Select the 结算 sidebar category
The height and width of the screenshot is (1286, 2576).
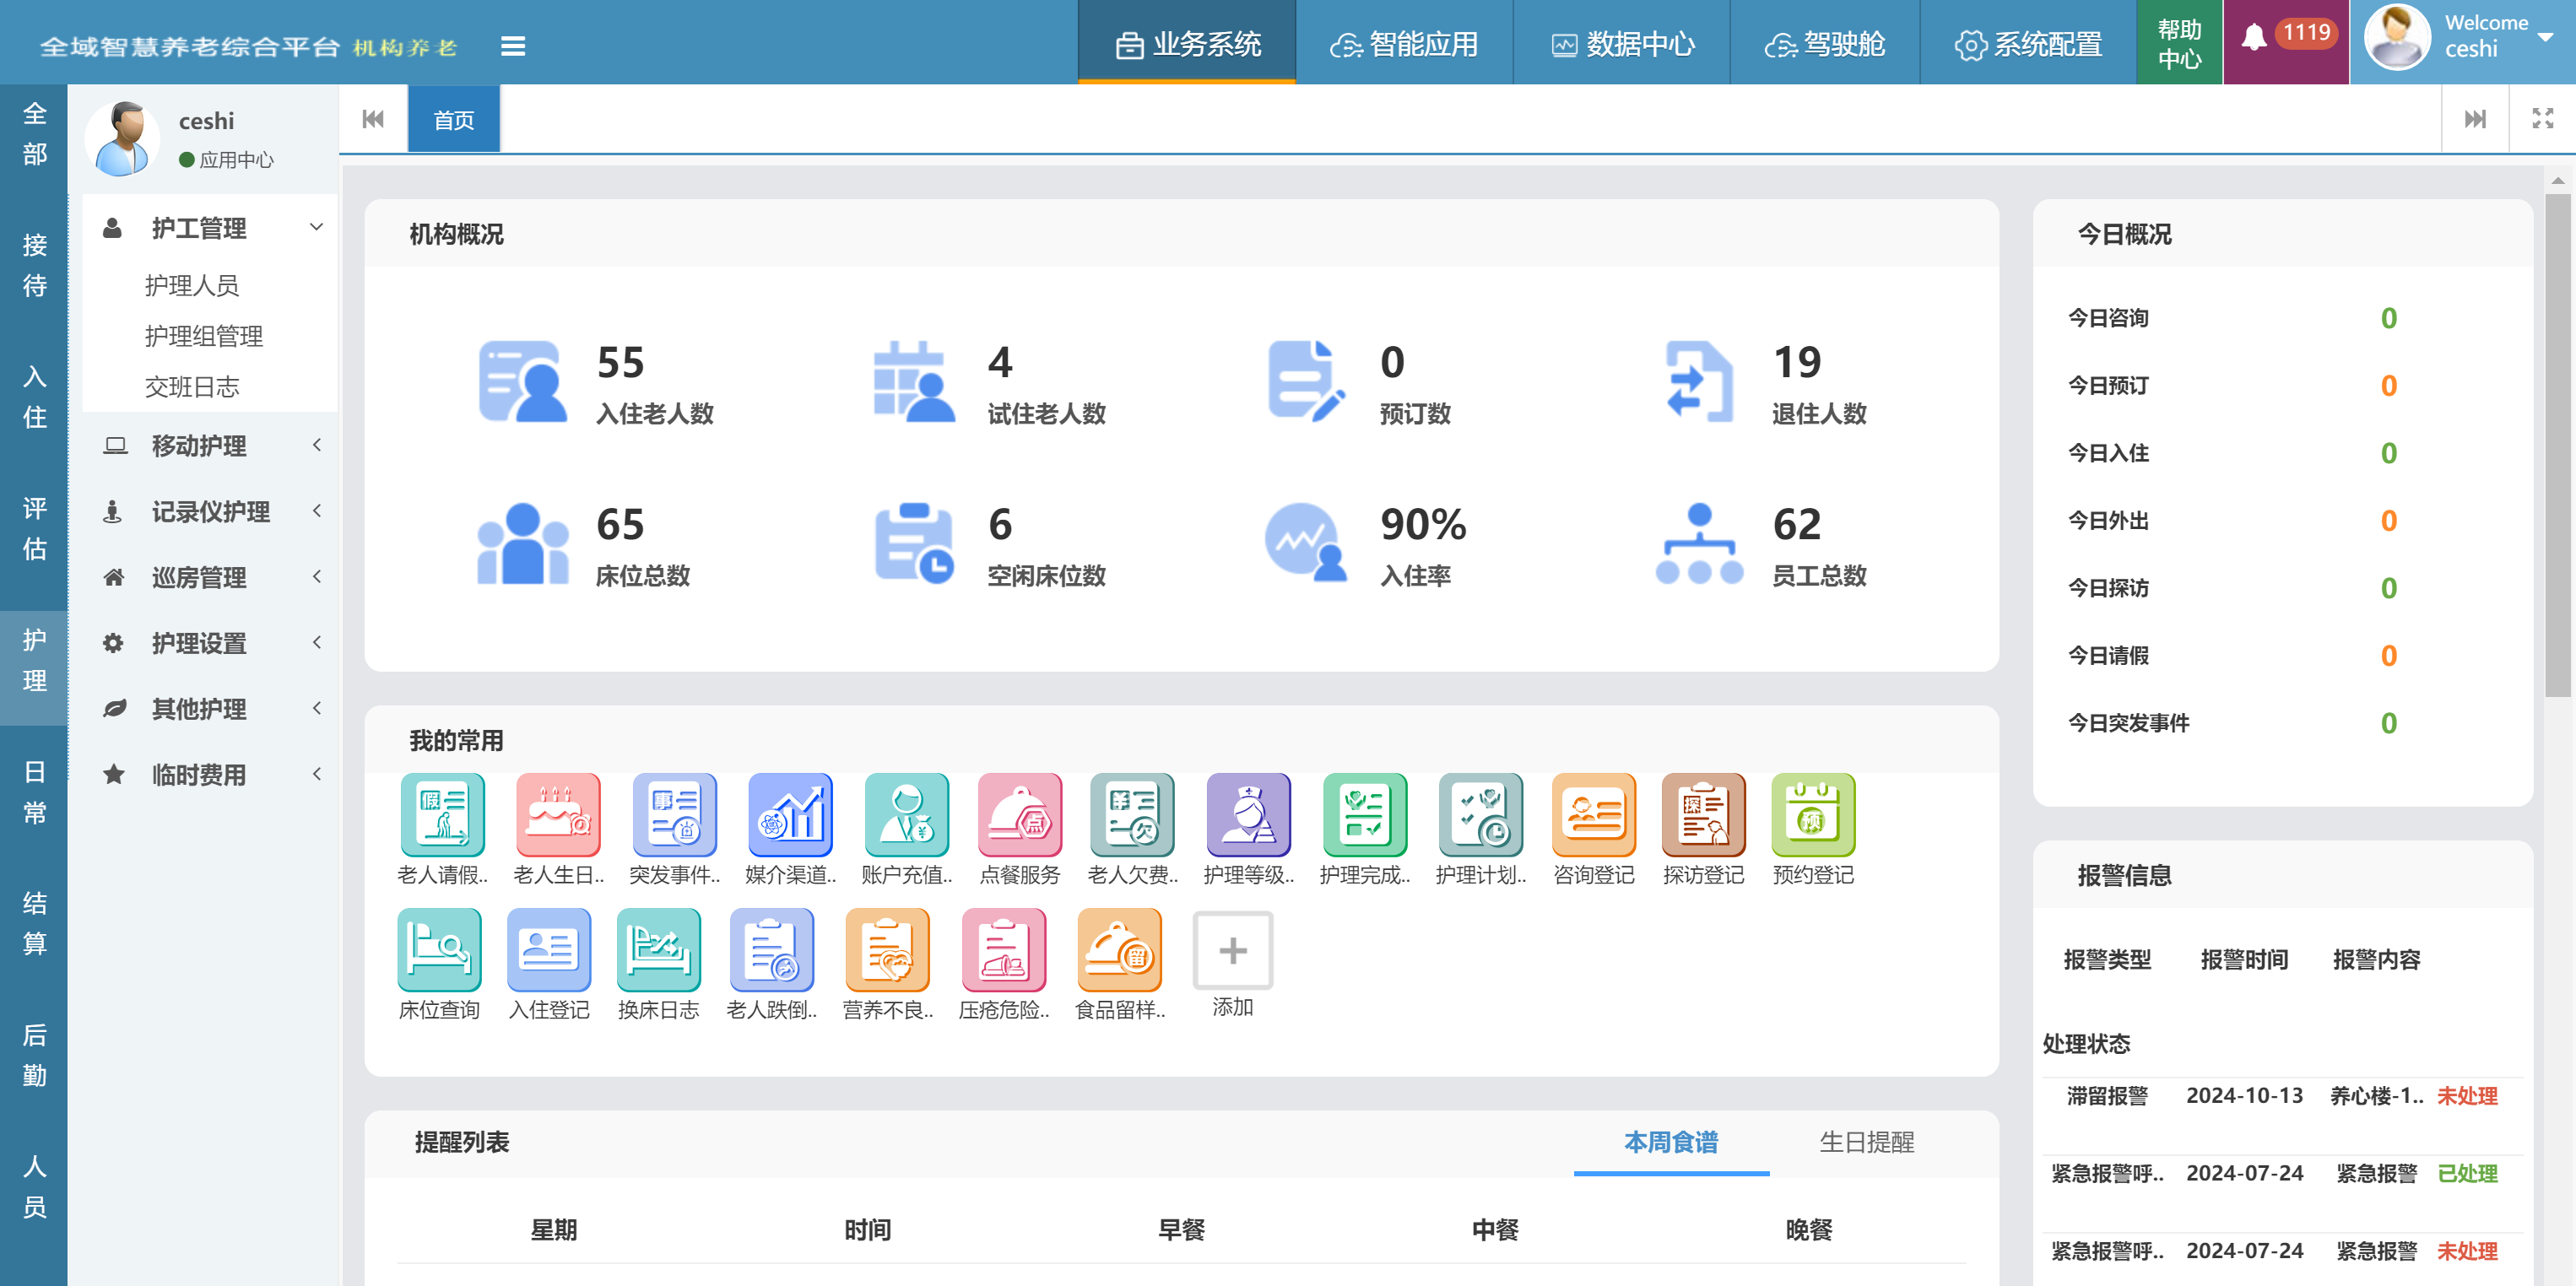pos(34,924)
